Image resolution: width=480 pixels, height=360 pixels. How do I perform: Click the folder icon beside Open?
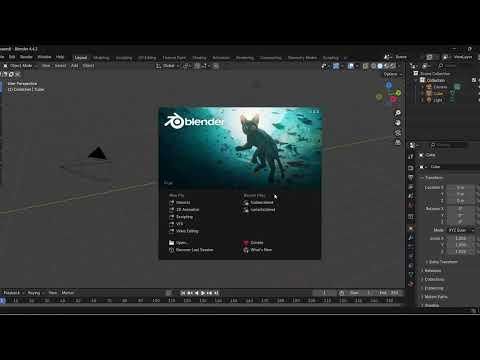[x=171, y=243]
